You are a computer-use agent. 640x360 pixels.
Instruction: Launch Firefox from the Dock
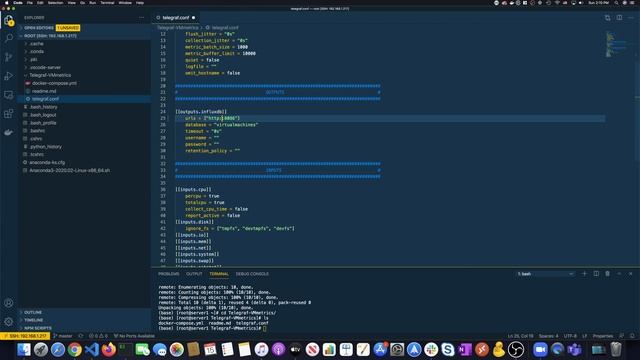(109, 350)
